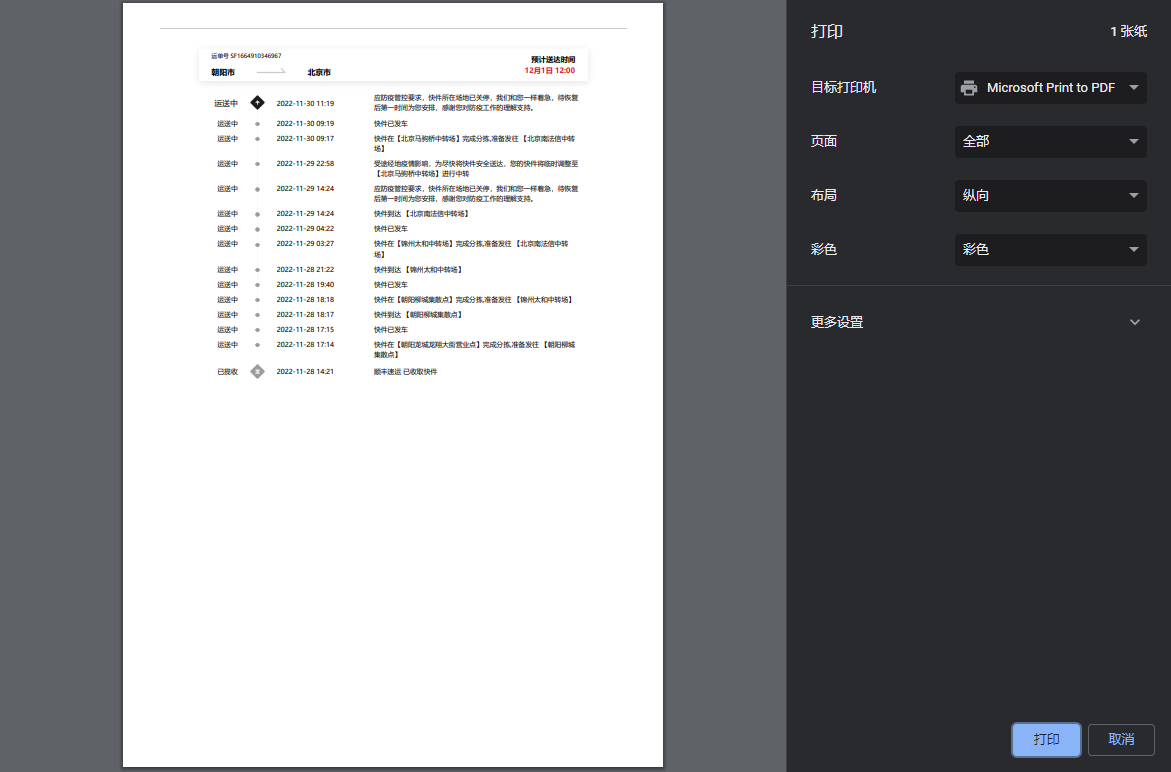Image resolution: width=1171 pixels, height=772 pixels.
Task: Click the timeline dot at 2022-11-28 21:22
Action: [257, 269]
